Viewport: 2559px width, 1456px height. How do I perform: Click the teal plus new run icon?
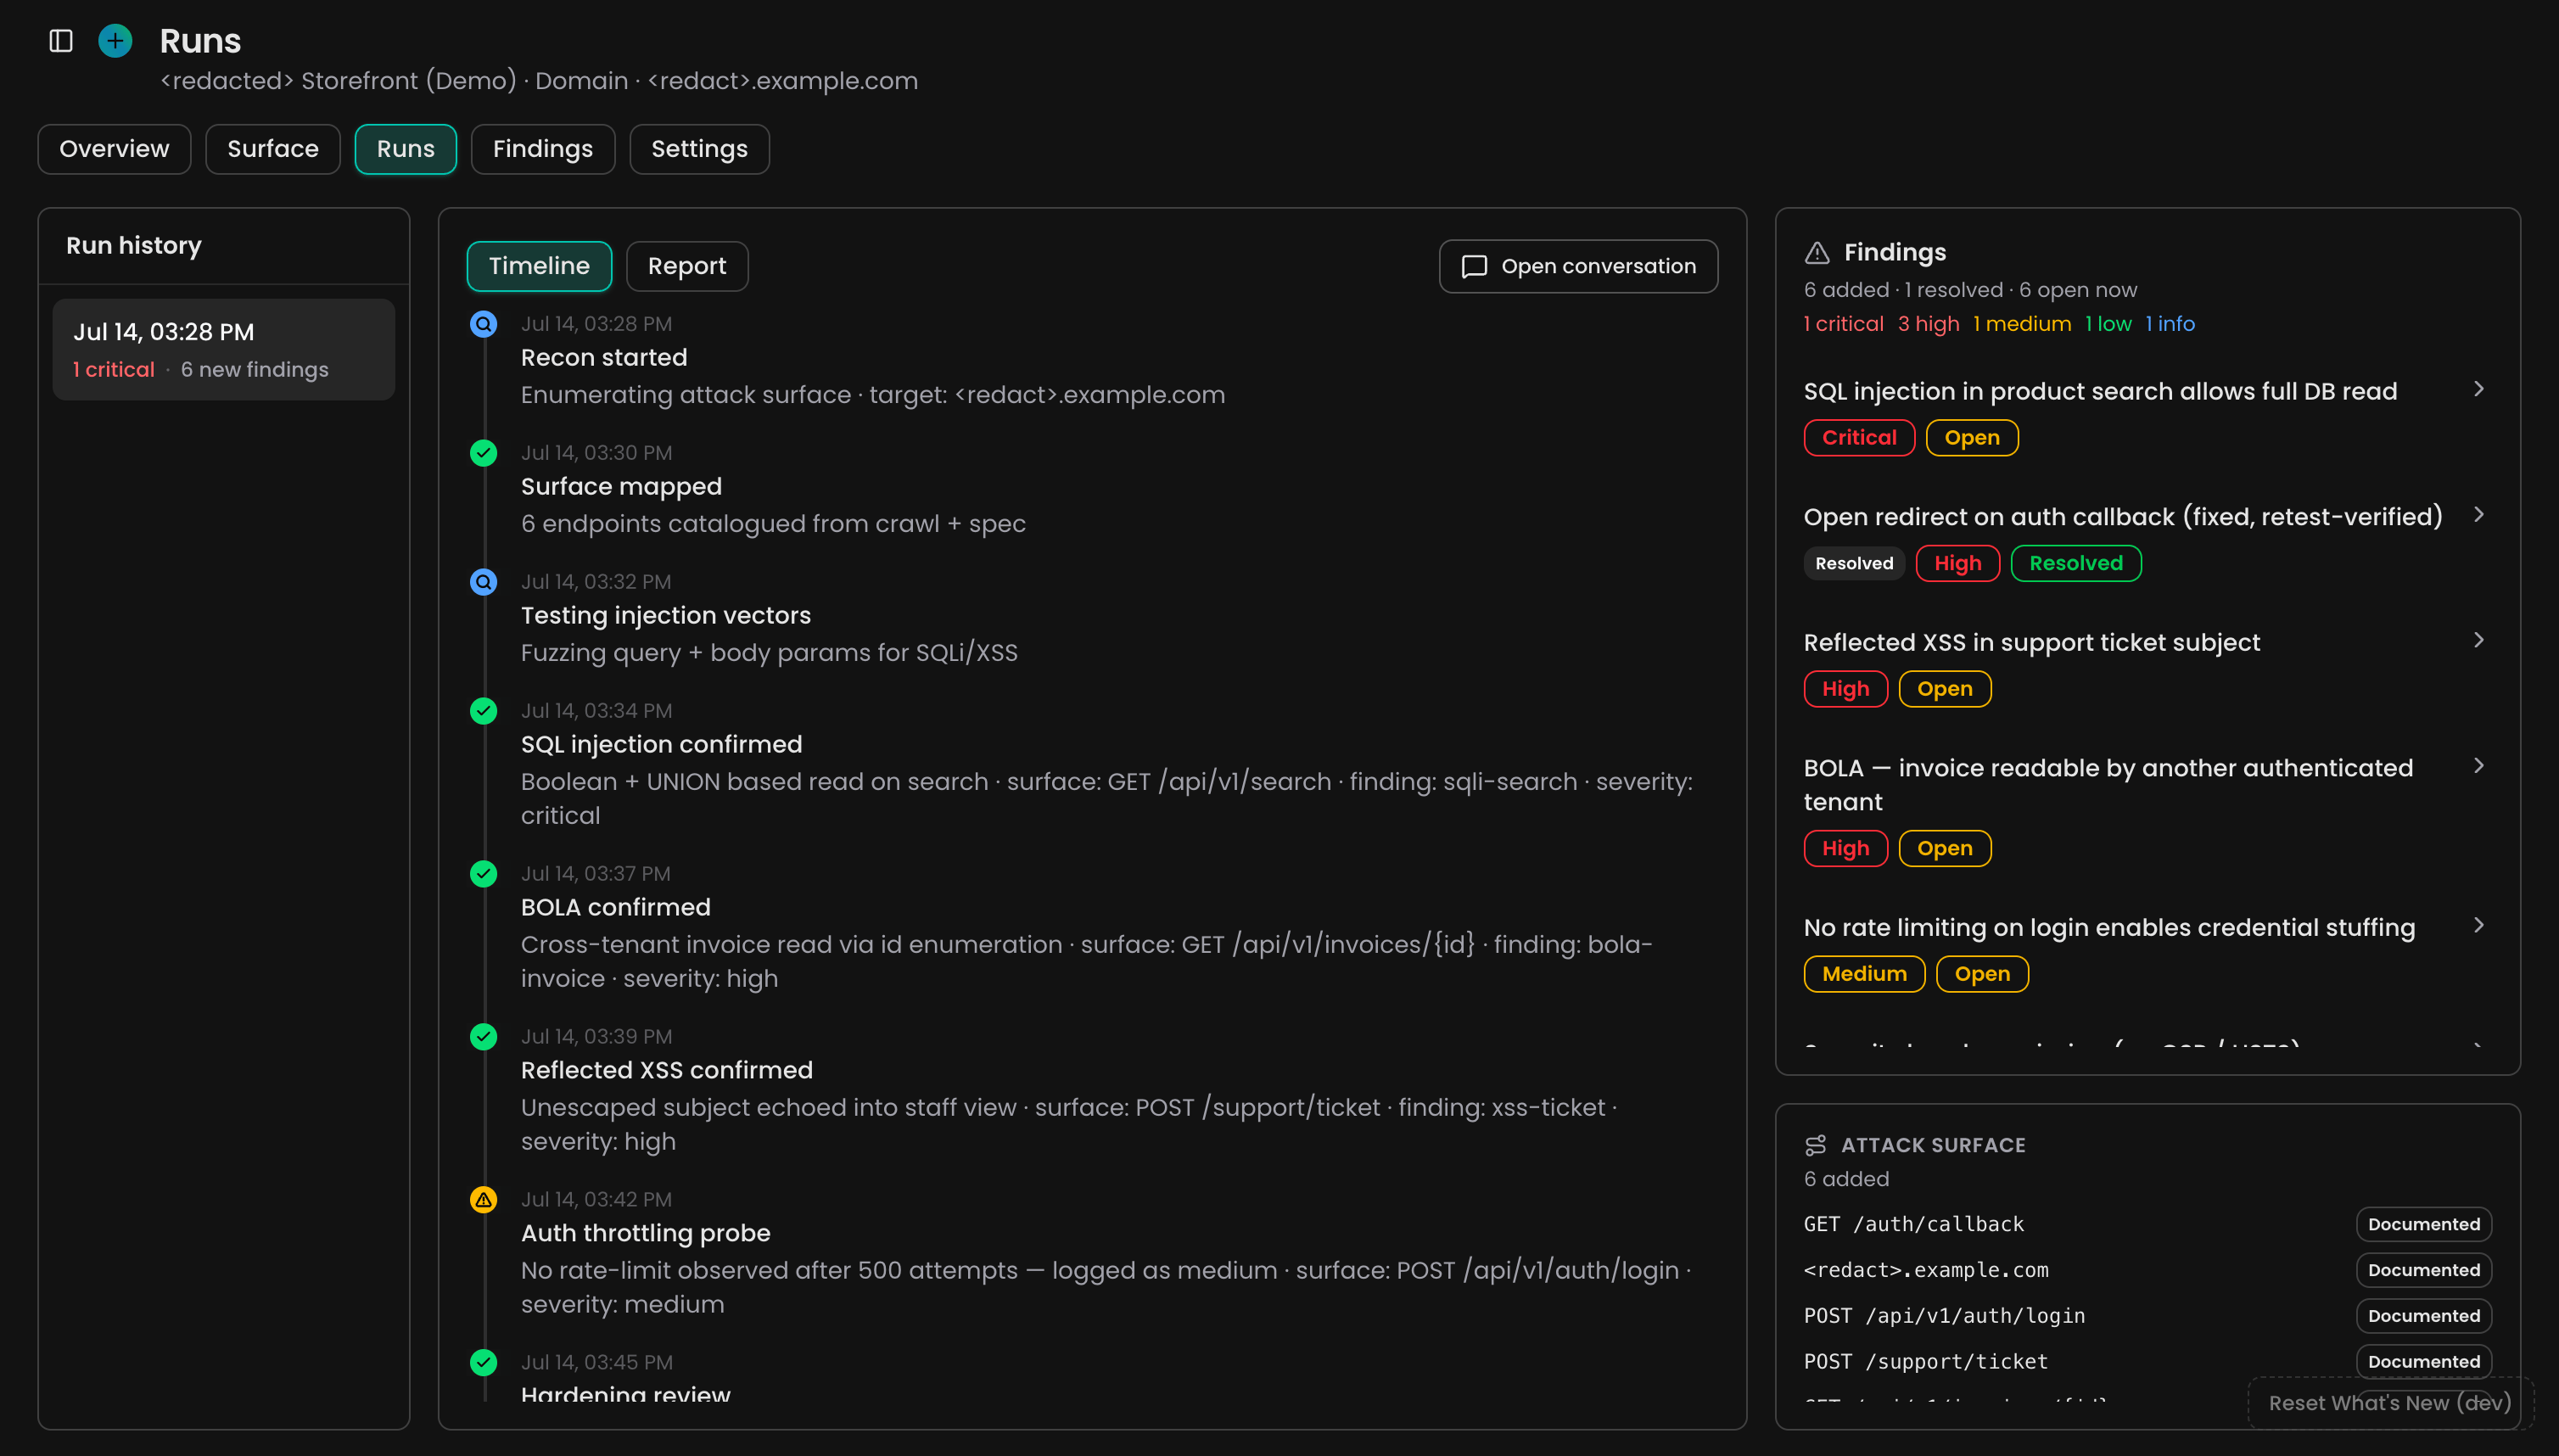pos(115,41)
